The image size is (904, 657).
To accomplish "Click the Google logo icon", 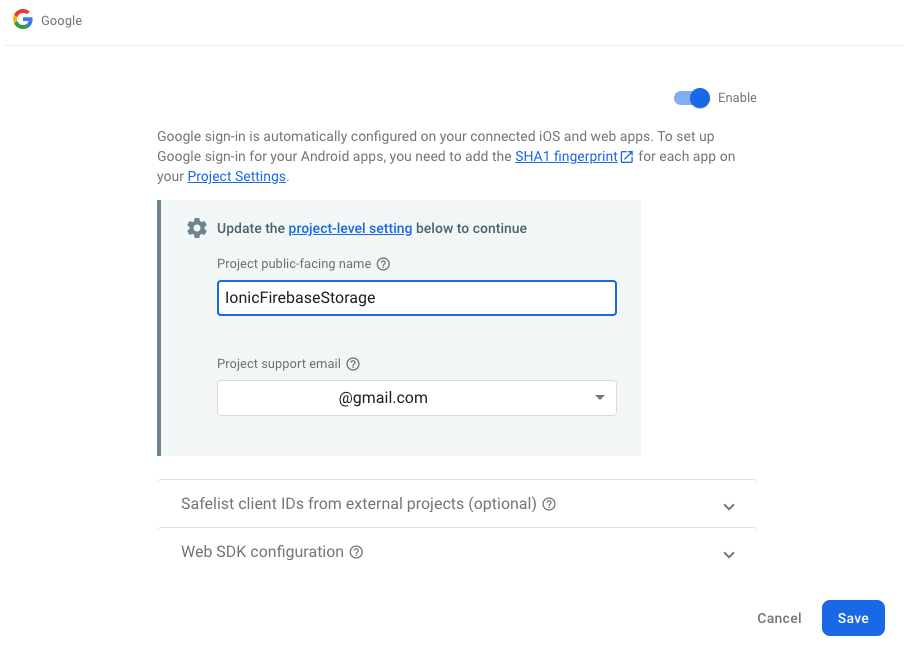I will click(x=22, y=20).
